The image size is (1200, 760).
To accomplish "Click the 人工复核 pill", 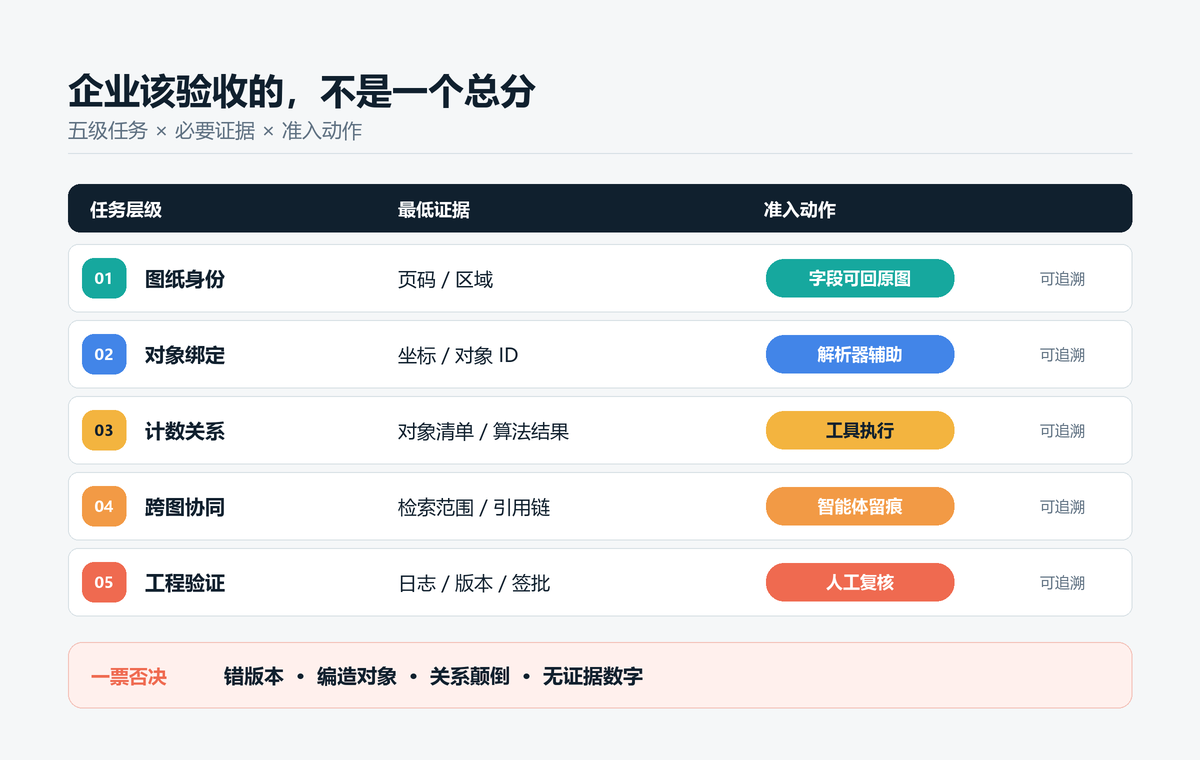I will 860,582.
